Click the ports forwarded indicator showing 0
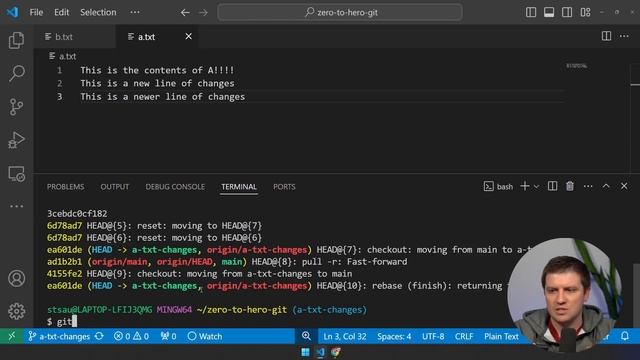640x360 pixels. pos(168,336)
